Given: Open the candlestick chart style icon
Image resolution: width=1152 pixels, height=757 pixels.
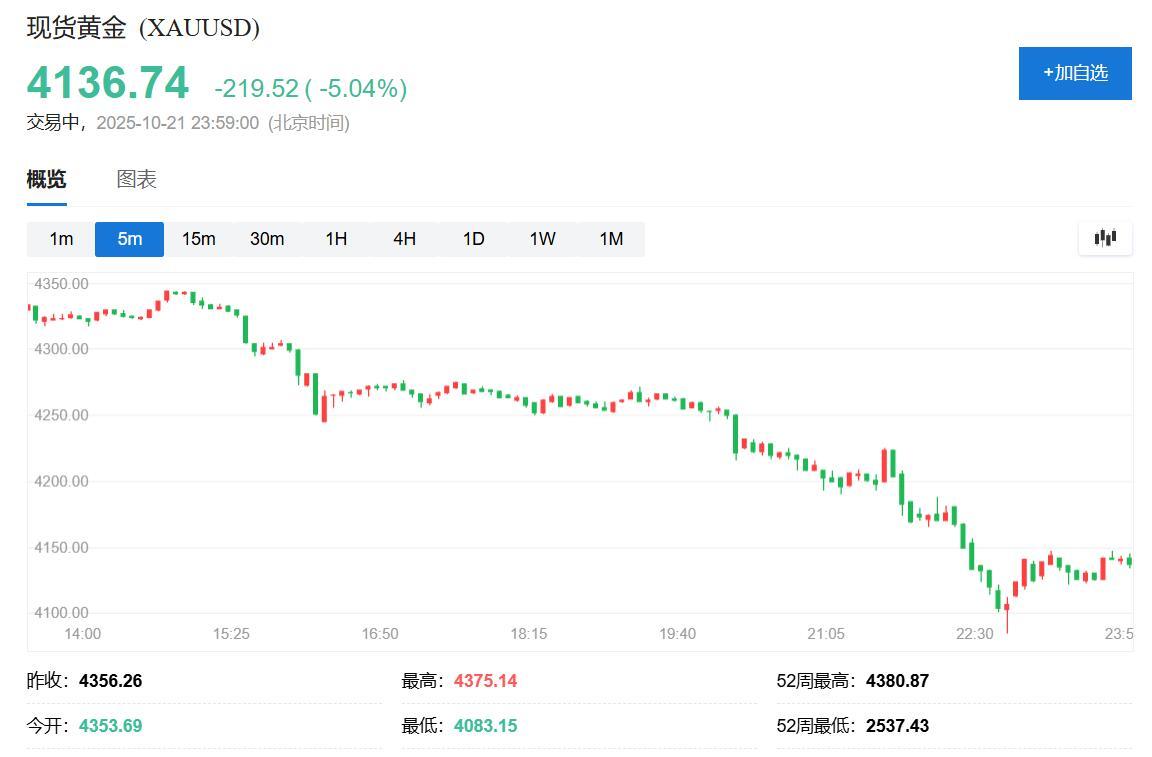Looking at the screenshot, I should click(1104, 238).
